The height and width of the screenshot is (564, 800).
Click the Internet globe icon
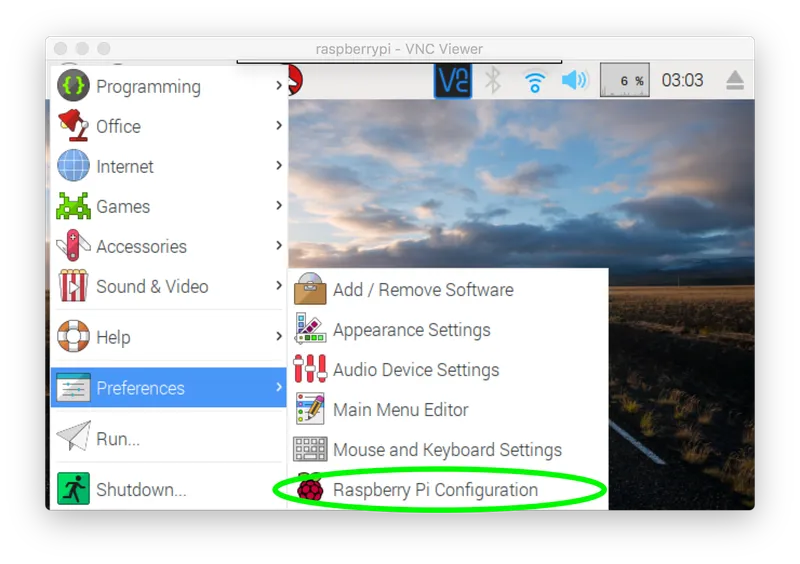pyautogui.click(x=73, y=165)
